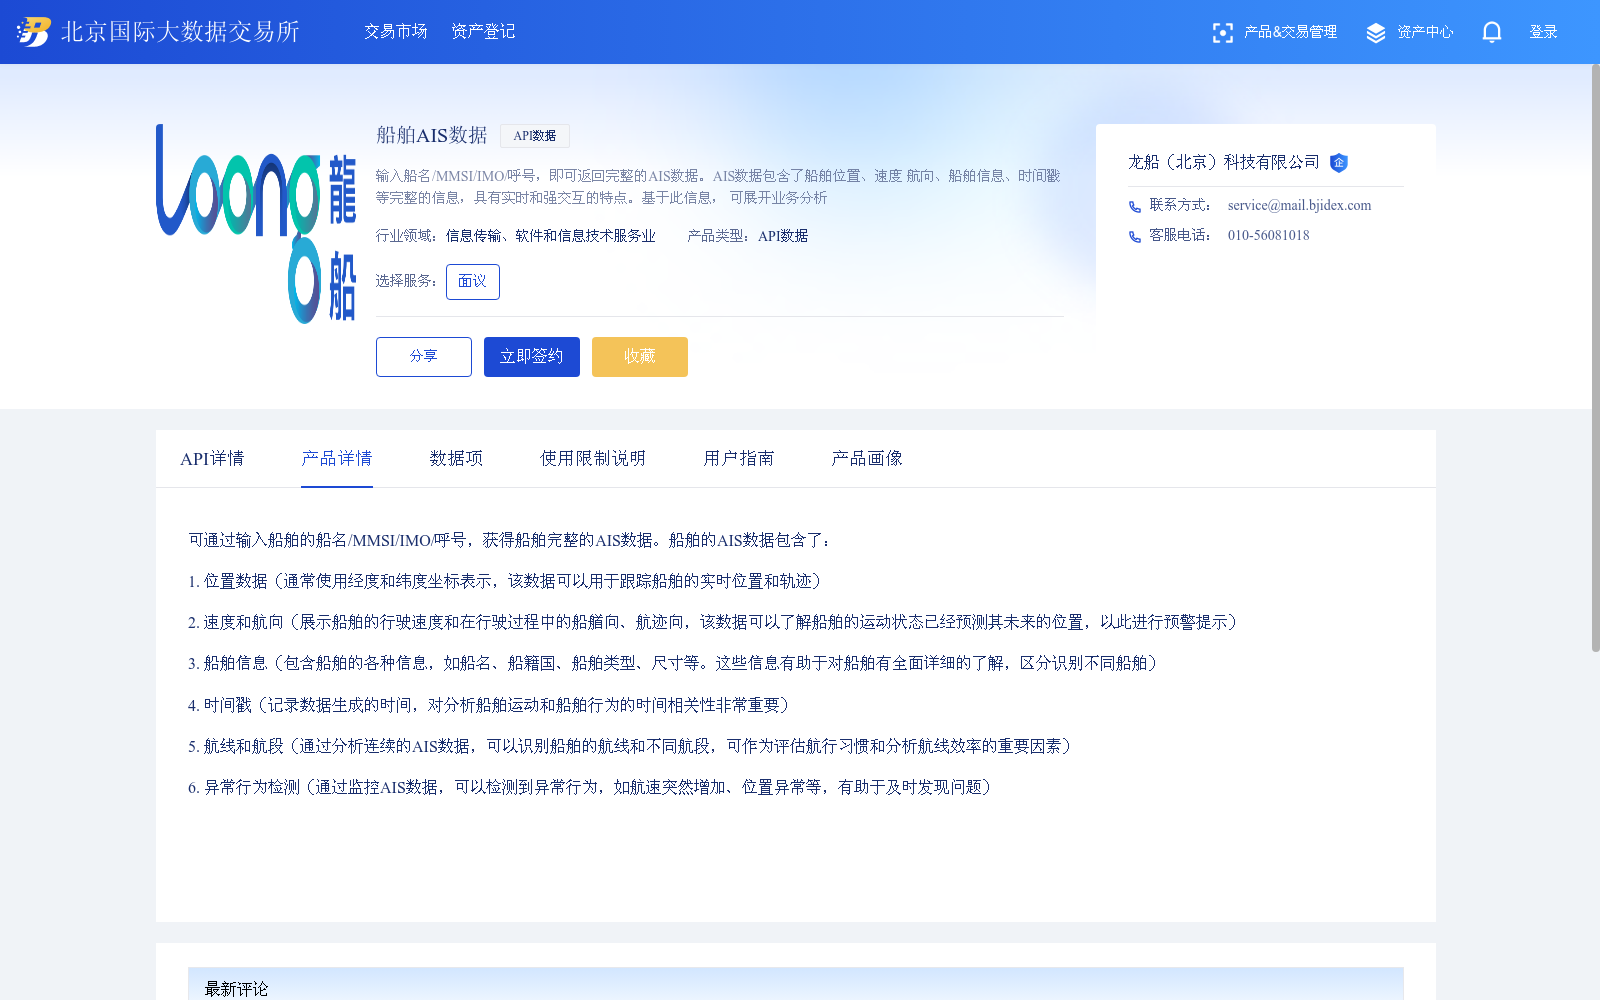The image size is (1600, 1000).
Task: Open the 交易市场 menu
Action: [x=396, y=32]
